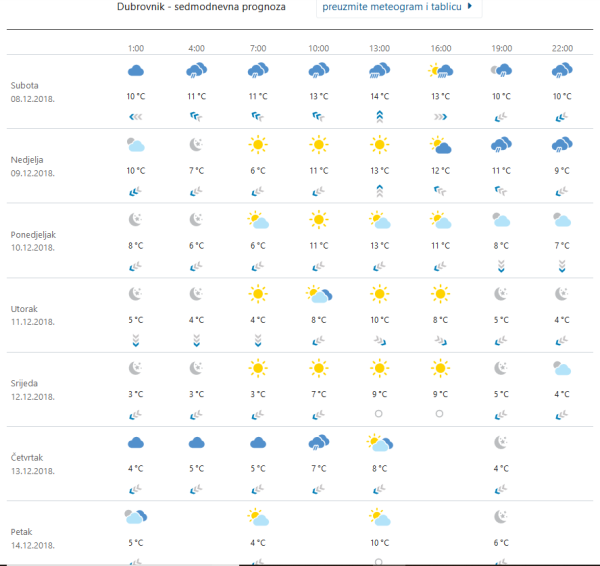The height and width of the screenshot is (566, 600).
Task: Click the 22:00 column header
Action: coord(562,47)
